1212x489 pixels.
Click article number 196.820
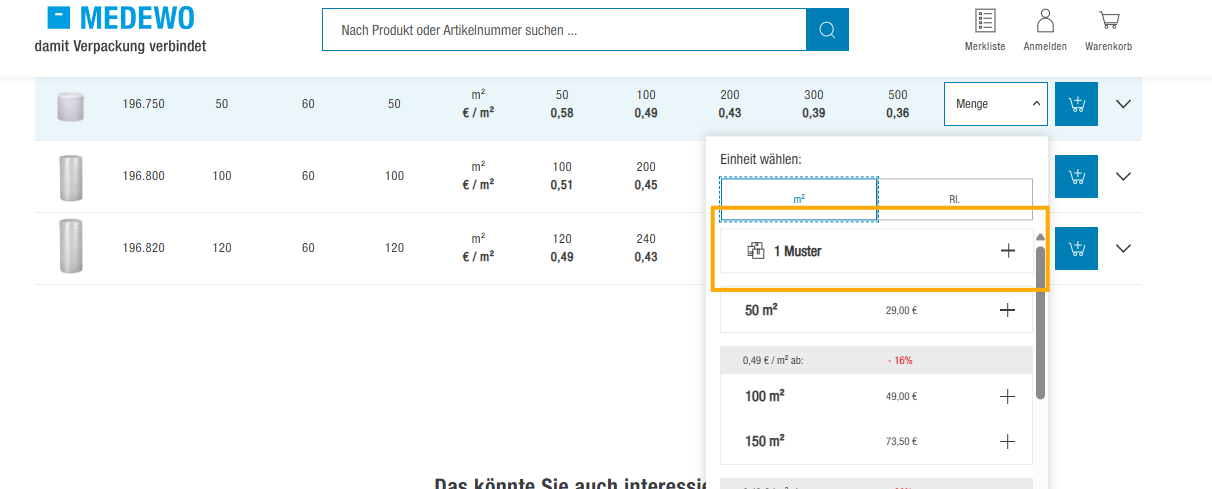click(x=144, y=248)
